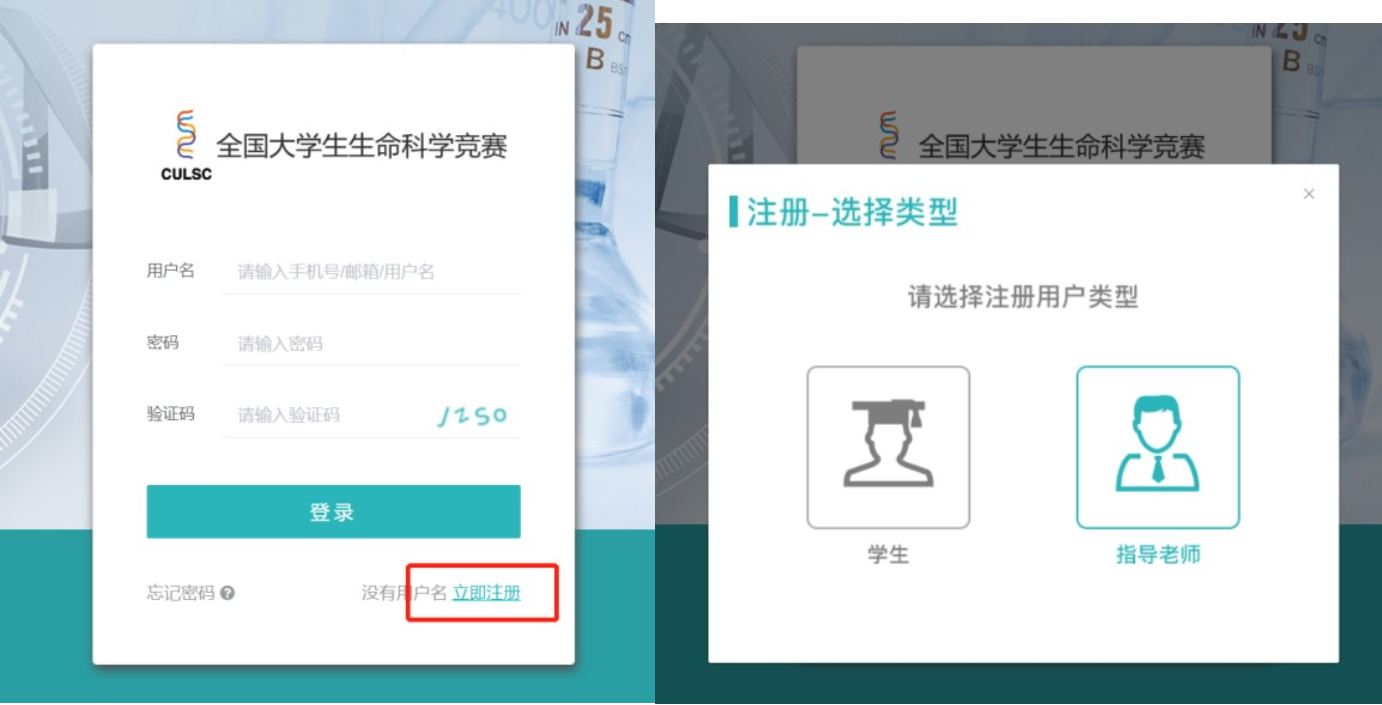Click the 用户名 input field
Image resolution: width=1382 pixels, height=705 pixels.
[371, 272]
